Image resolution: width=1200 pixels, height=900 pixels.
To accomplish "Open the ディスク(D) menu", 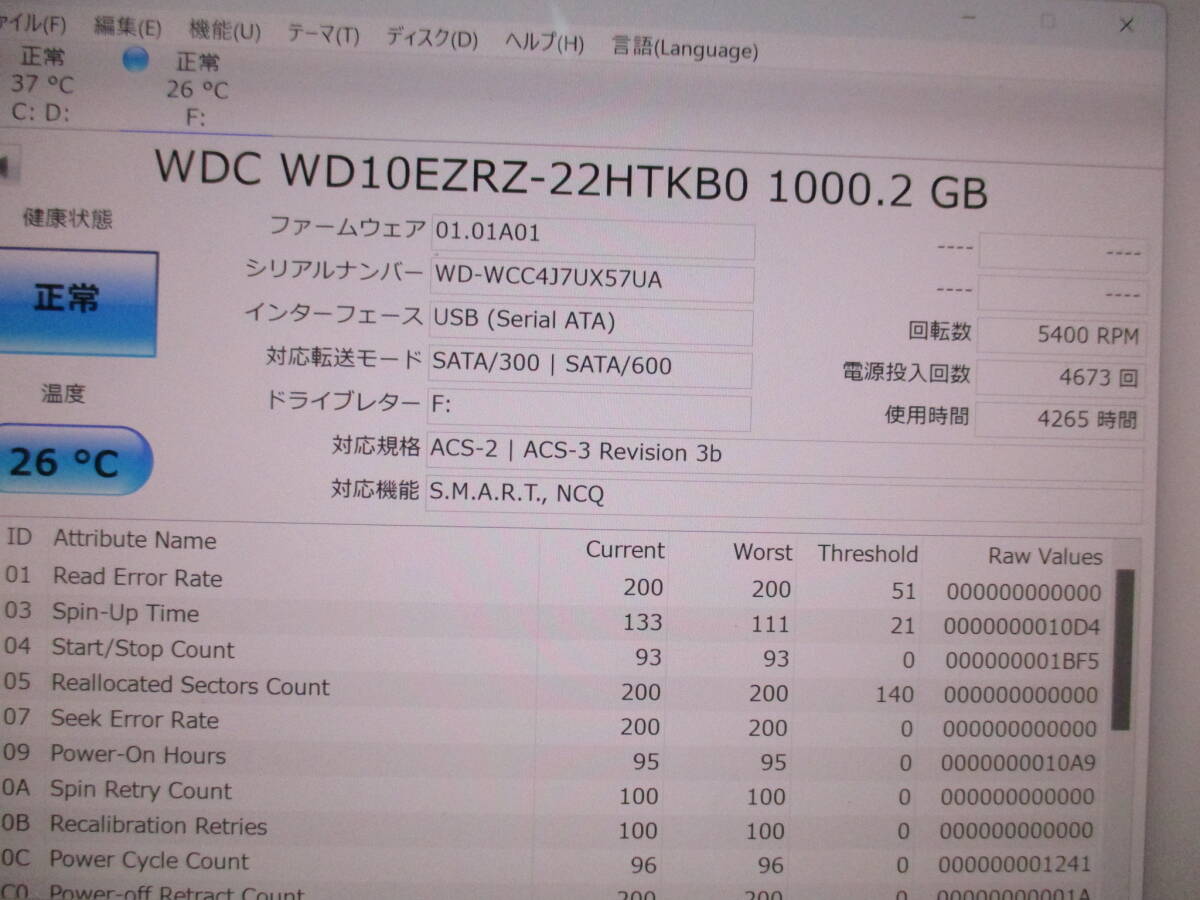I will click(x=432, y=39).
